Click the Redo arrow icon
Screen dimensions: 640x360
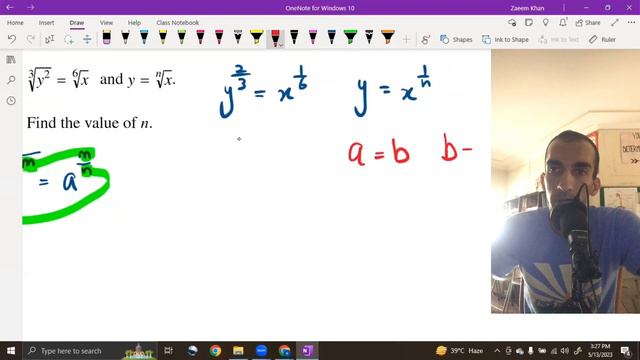(x=31, y=39)
